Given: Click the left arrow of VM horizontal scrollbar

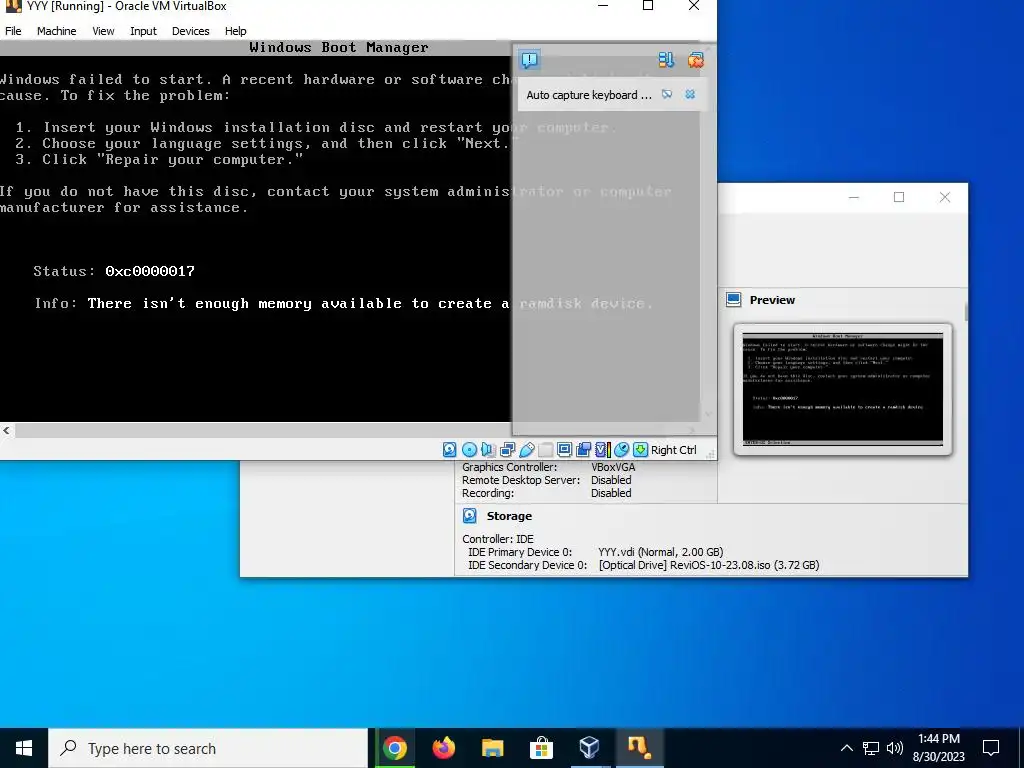Looking at the screenshot, I should click(x=7, y=430).
